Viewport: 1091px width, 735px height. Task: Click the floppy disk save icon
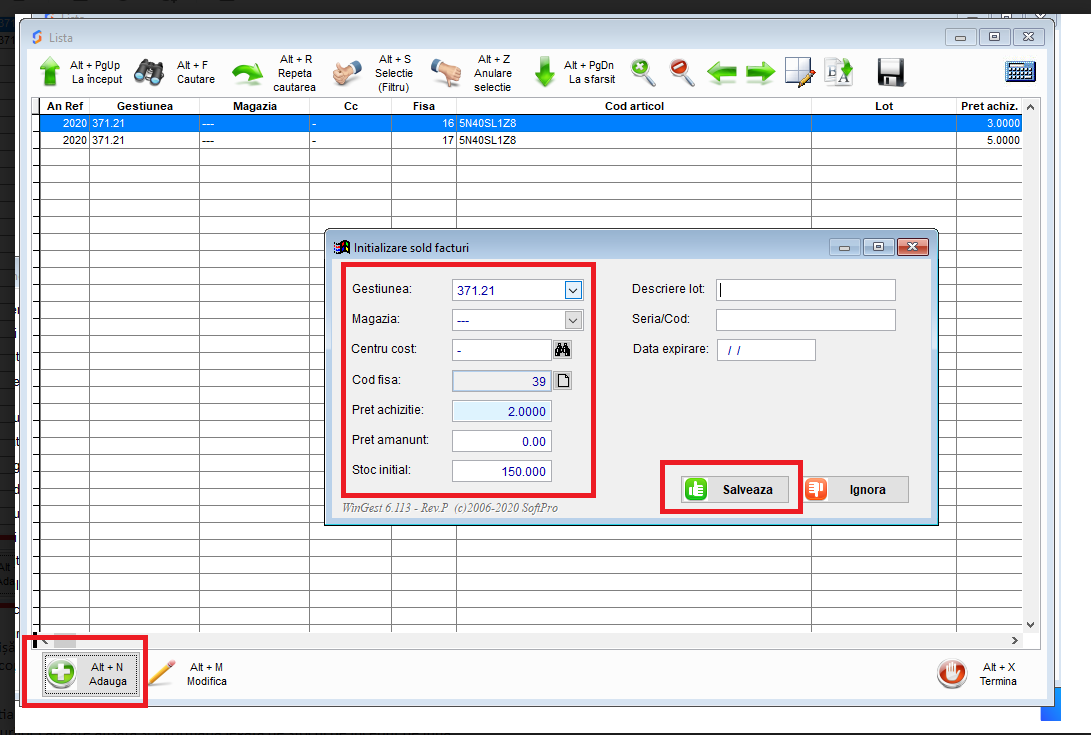click(x=890, y=72)
